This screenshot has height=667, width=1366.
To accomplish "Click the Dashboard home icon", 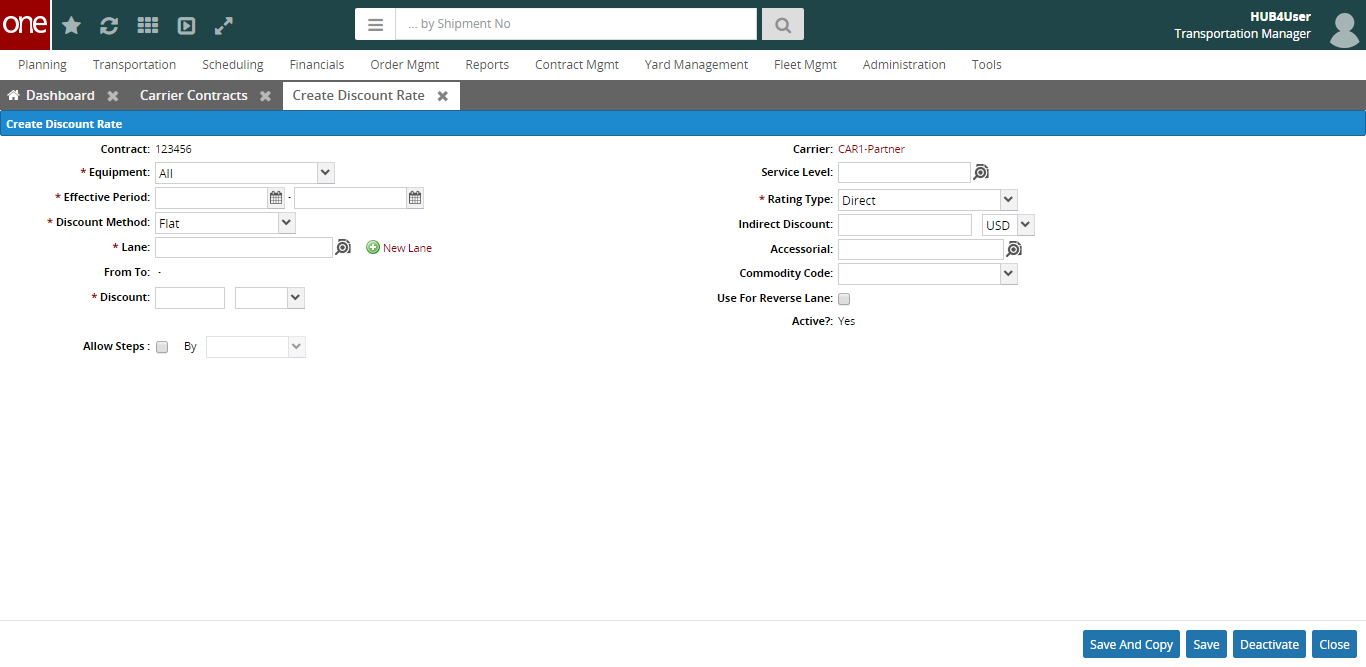I will pyautogui.click(x=14, y=95).
